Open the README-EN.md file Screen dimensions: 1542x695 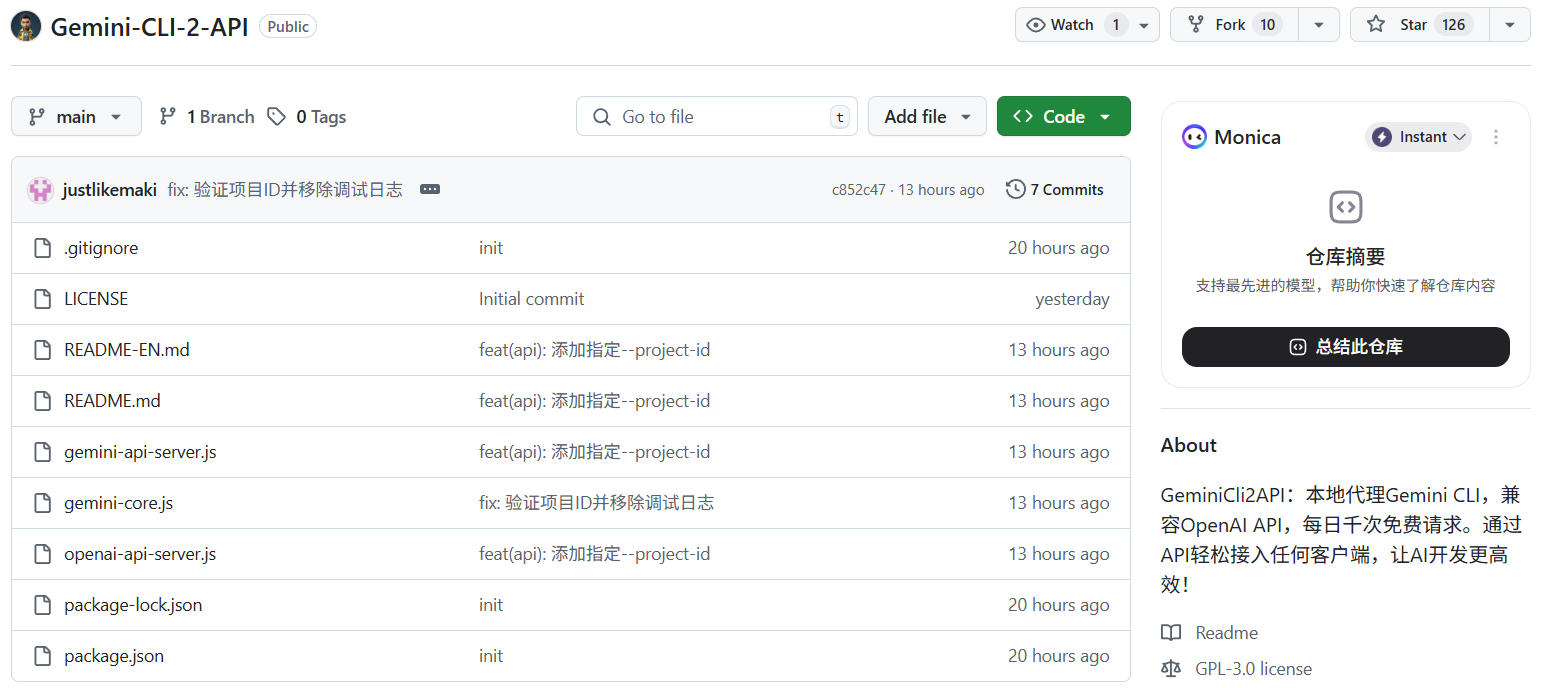click(127, 350)
